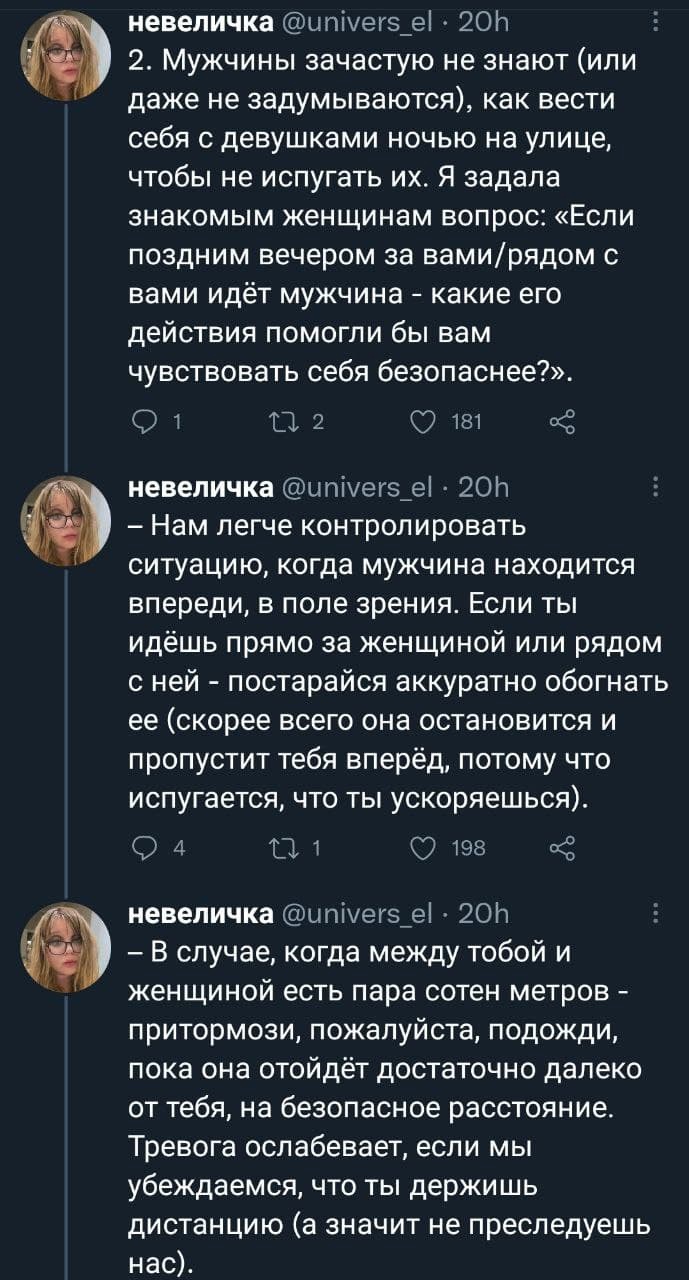689x1280 pixels.
Task: Open невеличка avatar on the first tweet
Action: pyautogui.click(x=66, y=54)
